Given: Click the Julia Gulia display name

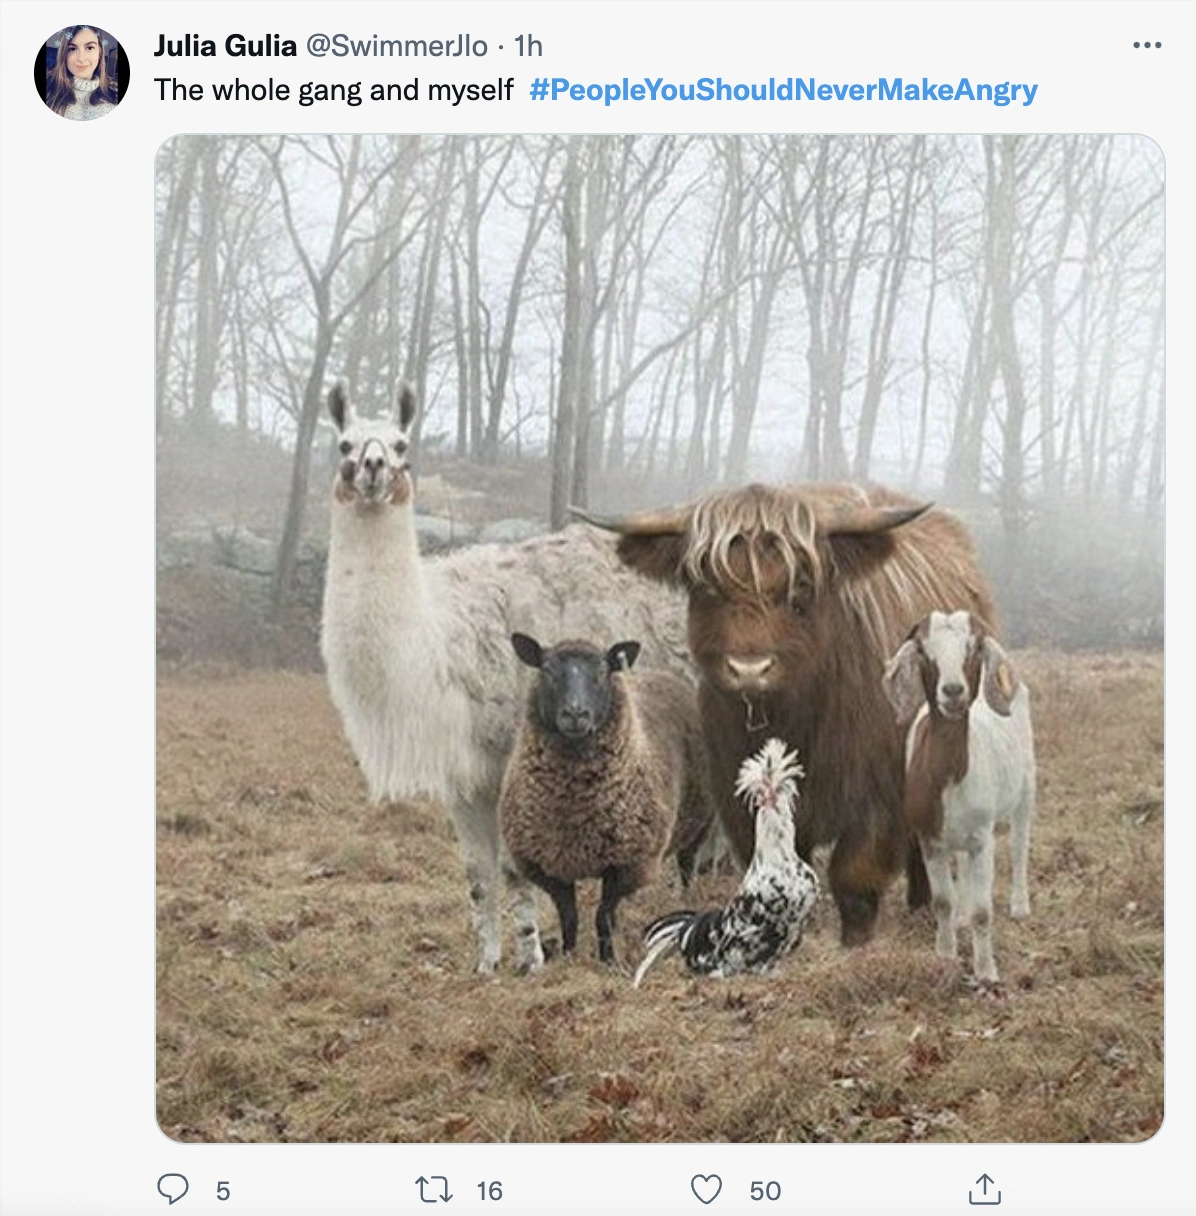Looking at the screenshot, I should click(225, 45).
